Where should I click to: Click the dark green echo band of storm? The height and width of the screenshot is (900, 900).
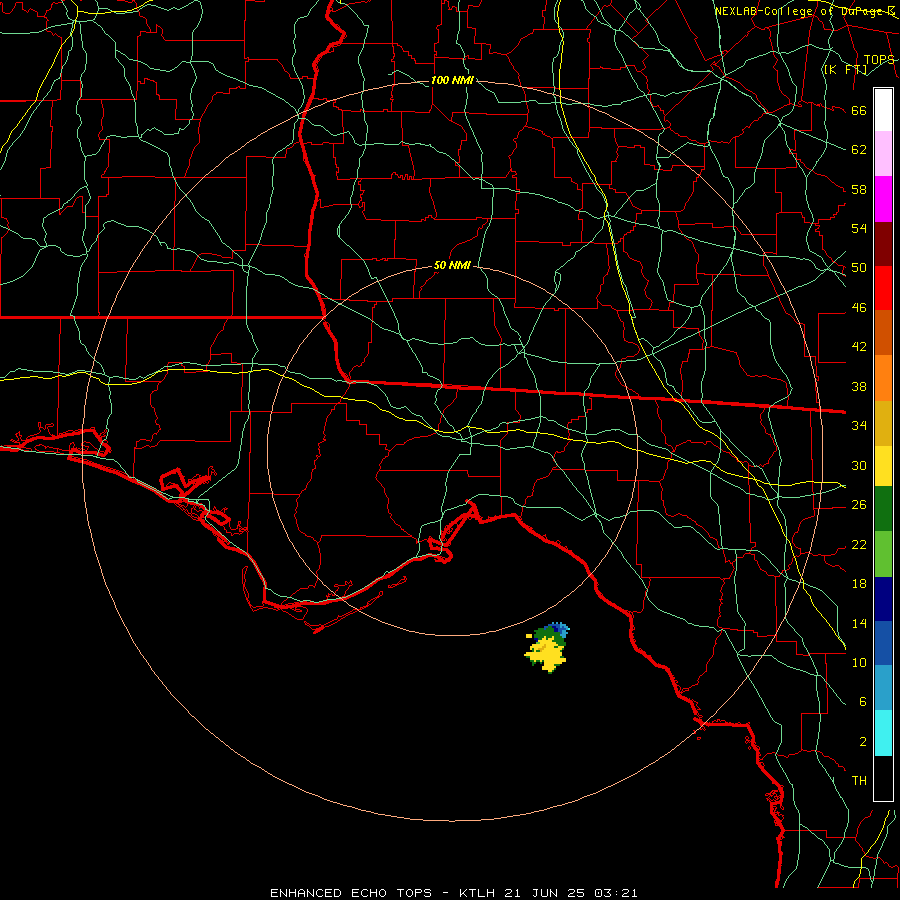click(x=549, y=636)
